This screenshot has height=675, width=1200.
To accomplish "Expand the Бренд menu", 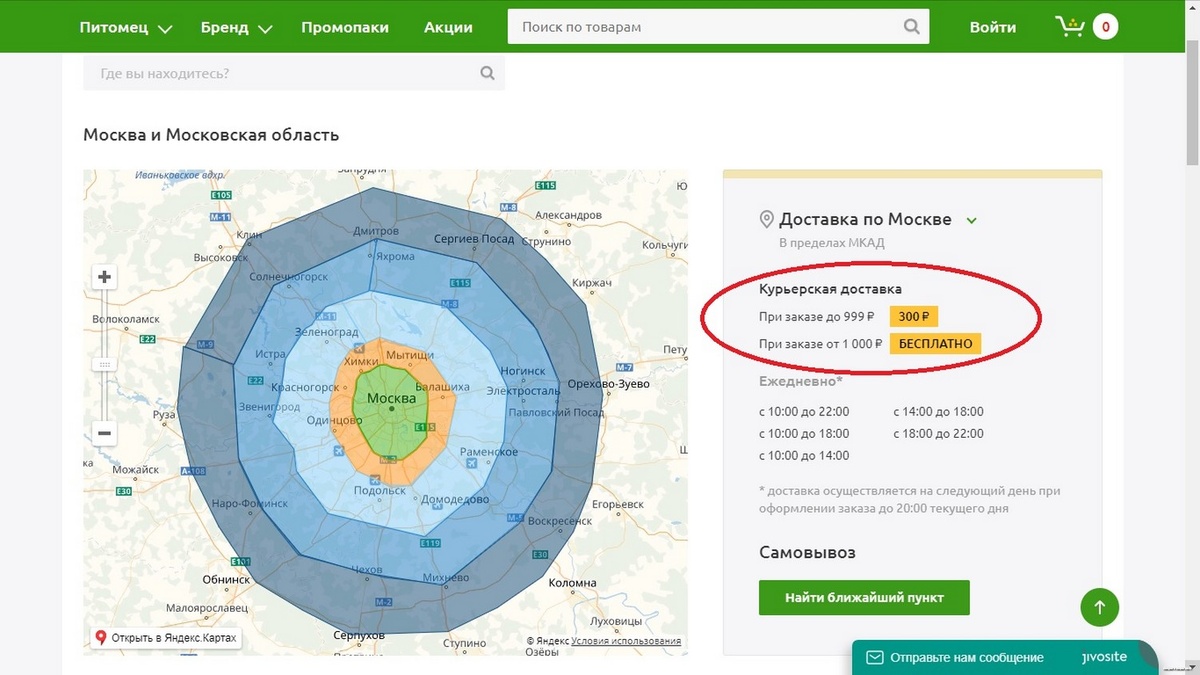I will [236, 27].
